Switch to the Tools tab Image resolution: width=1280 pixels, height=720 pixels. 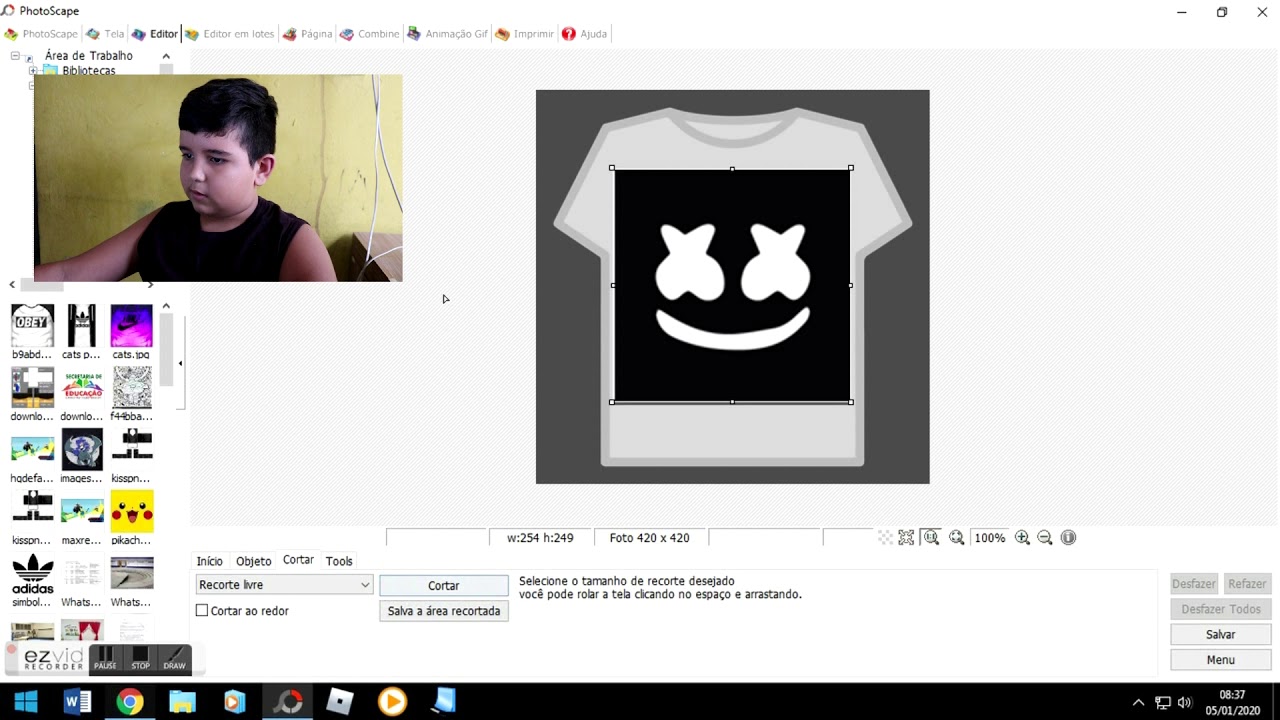coord(339,561)
